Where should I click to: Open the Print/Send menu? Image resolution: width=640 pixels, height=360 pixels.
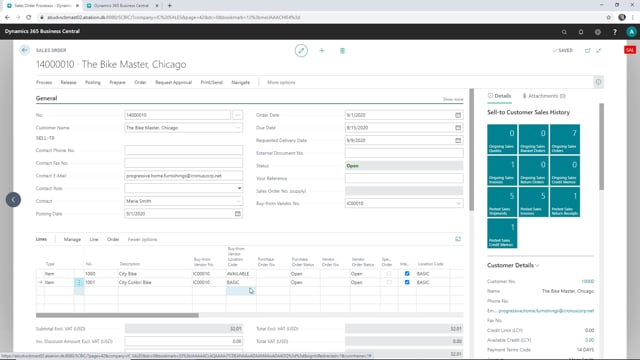[211, 82]
